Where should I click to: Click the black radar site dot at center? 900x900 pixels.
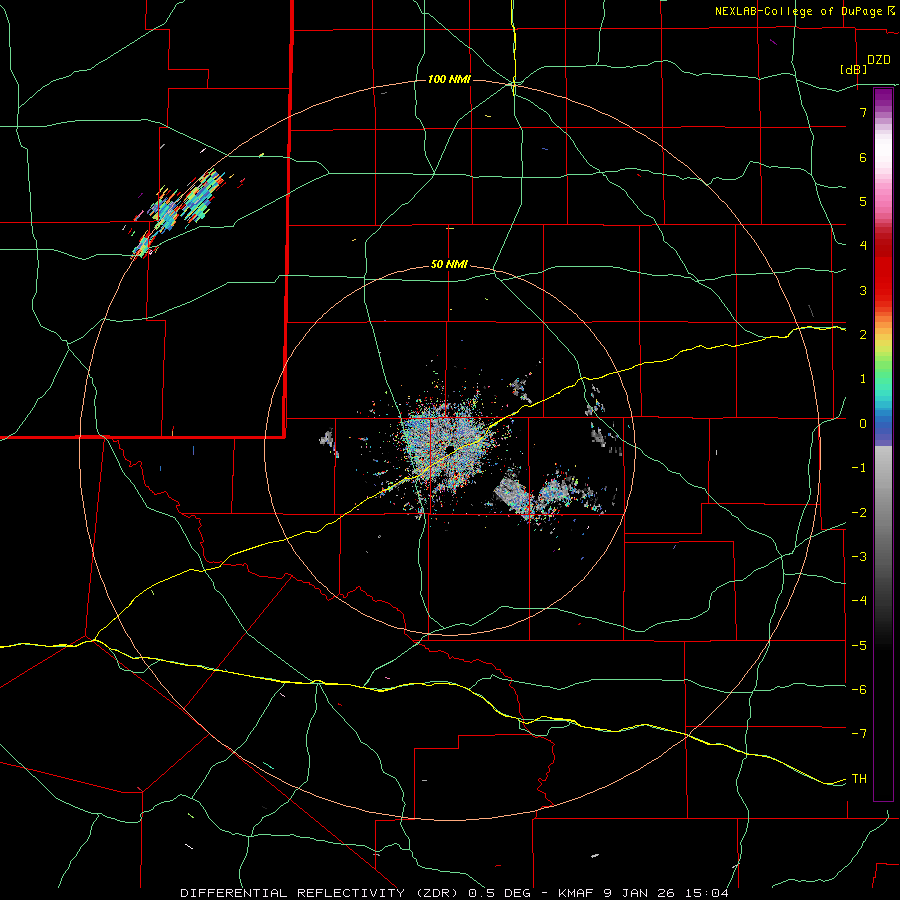click(x=449, y=449)
